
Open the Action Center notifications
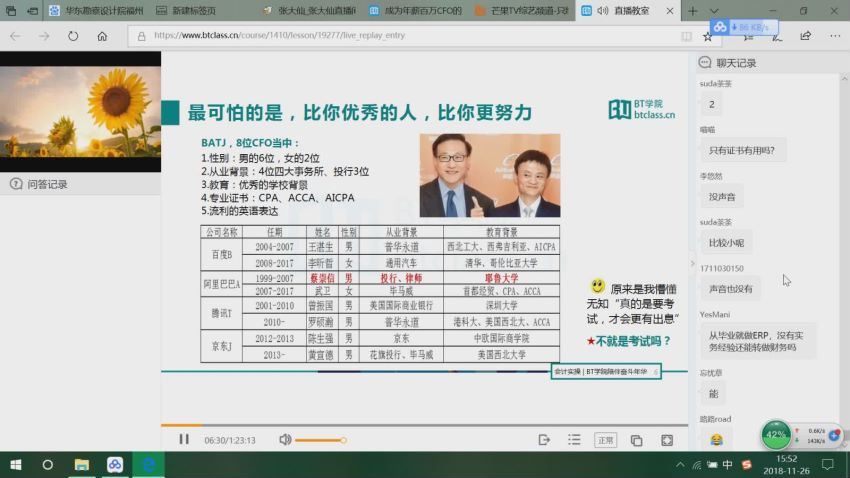click(x=828, y=464)
